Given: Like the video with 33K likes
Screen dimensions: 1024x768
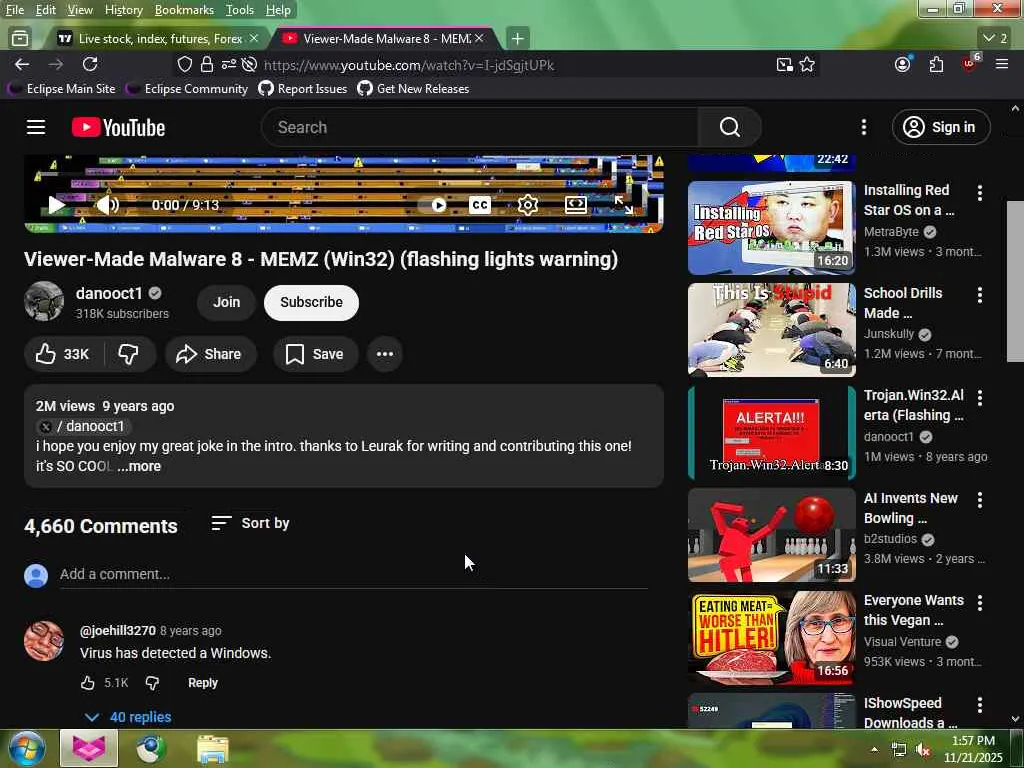Looking at the screenshot, I should 63,354.
